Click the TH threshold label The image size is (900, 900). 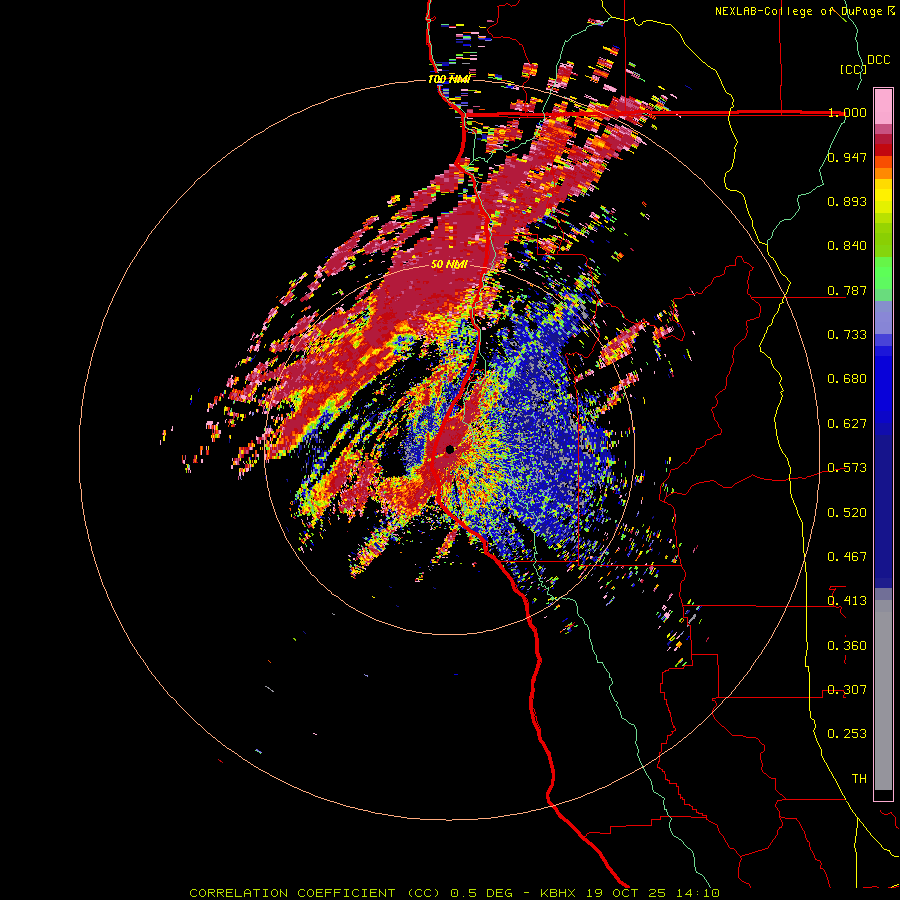(x=859, y=778)
